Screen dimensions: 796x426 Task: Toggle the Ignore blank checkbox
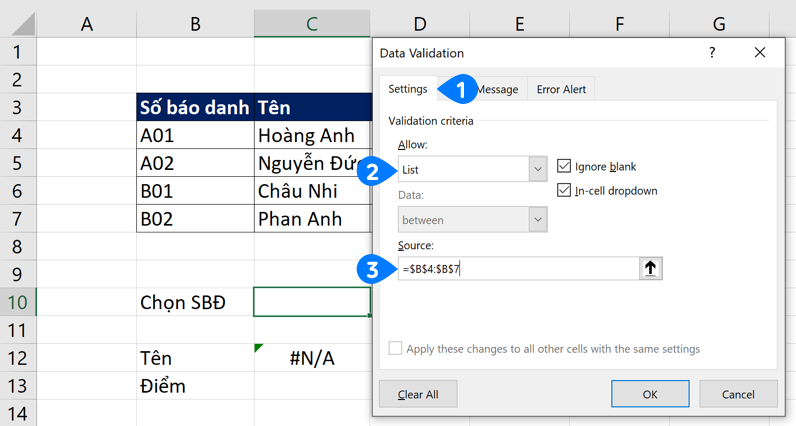point(563,166)
